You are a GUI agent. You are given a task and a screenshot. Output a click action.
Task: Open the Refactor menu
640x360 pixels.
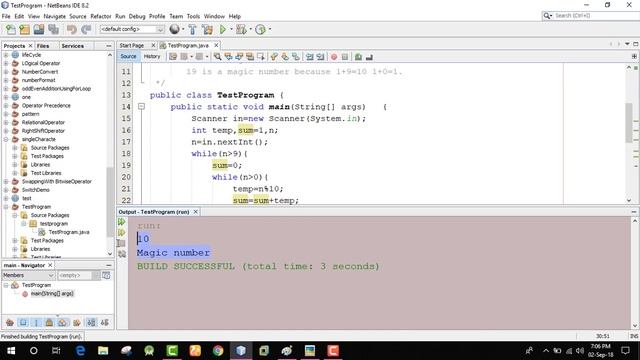coord(101,16)
